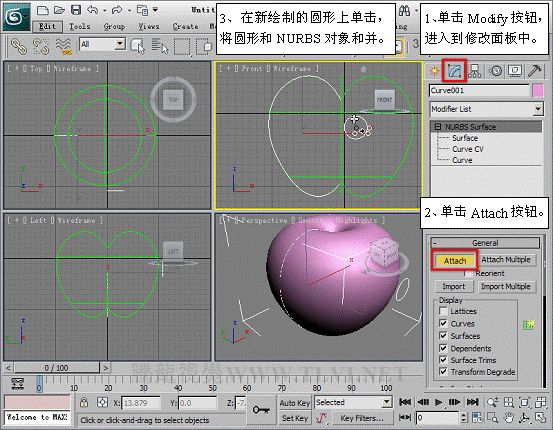The height and width of the screenshot is (430, 553).
Task: Toggle the Set Key mode button
Action: pos(294,418)
